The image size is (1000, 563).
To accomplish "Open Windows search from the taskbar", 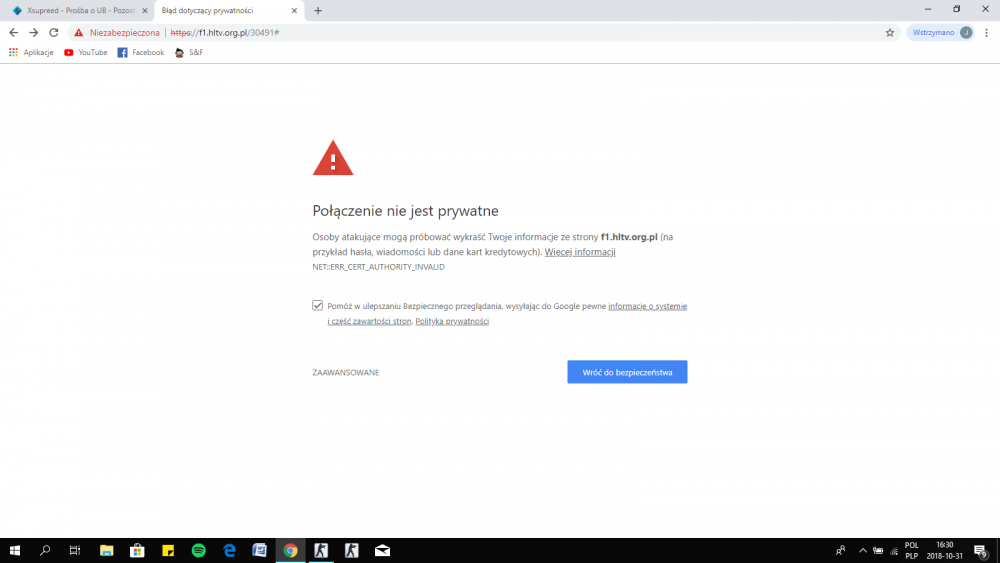I will coord(45,550).
